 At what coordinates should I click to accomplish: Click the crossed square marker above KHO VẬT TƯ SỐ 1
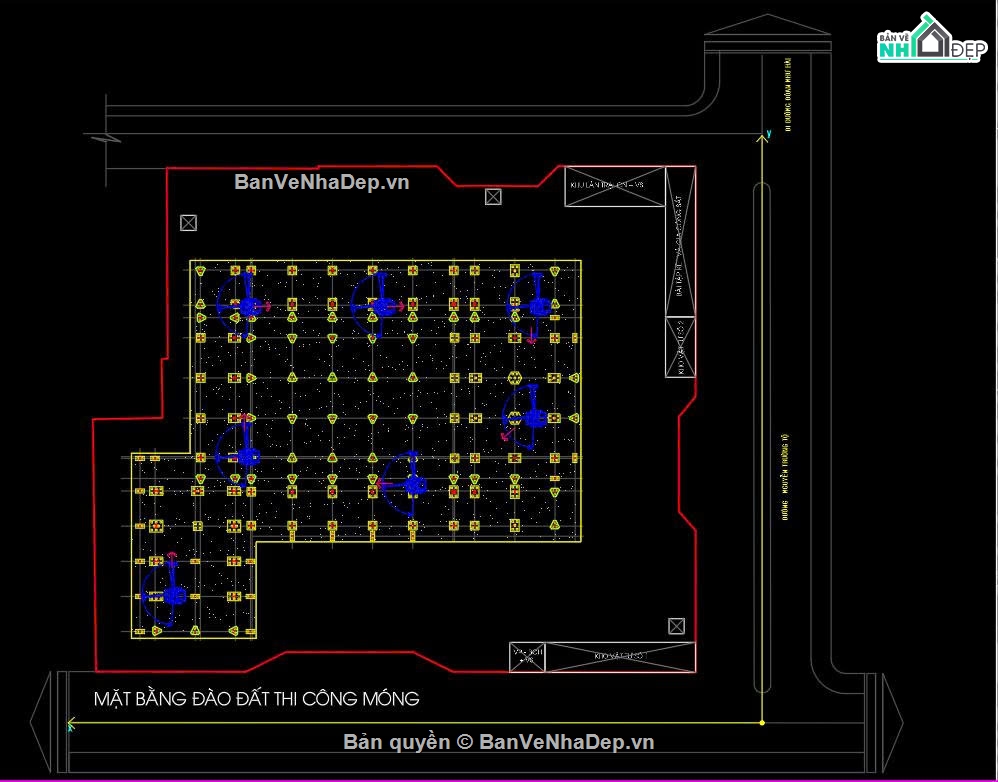point(676,626)
